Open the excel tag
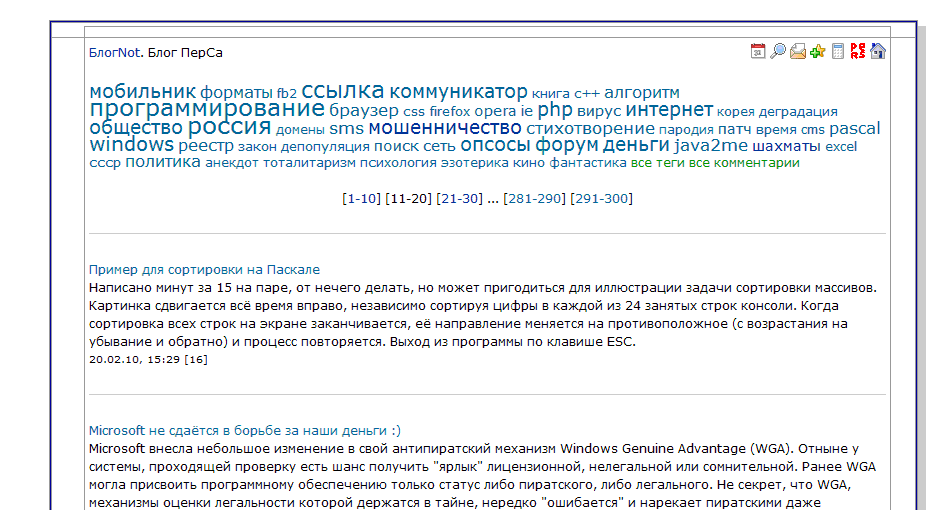The width and height of the screenshot is (947, 510). (841, 147)
